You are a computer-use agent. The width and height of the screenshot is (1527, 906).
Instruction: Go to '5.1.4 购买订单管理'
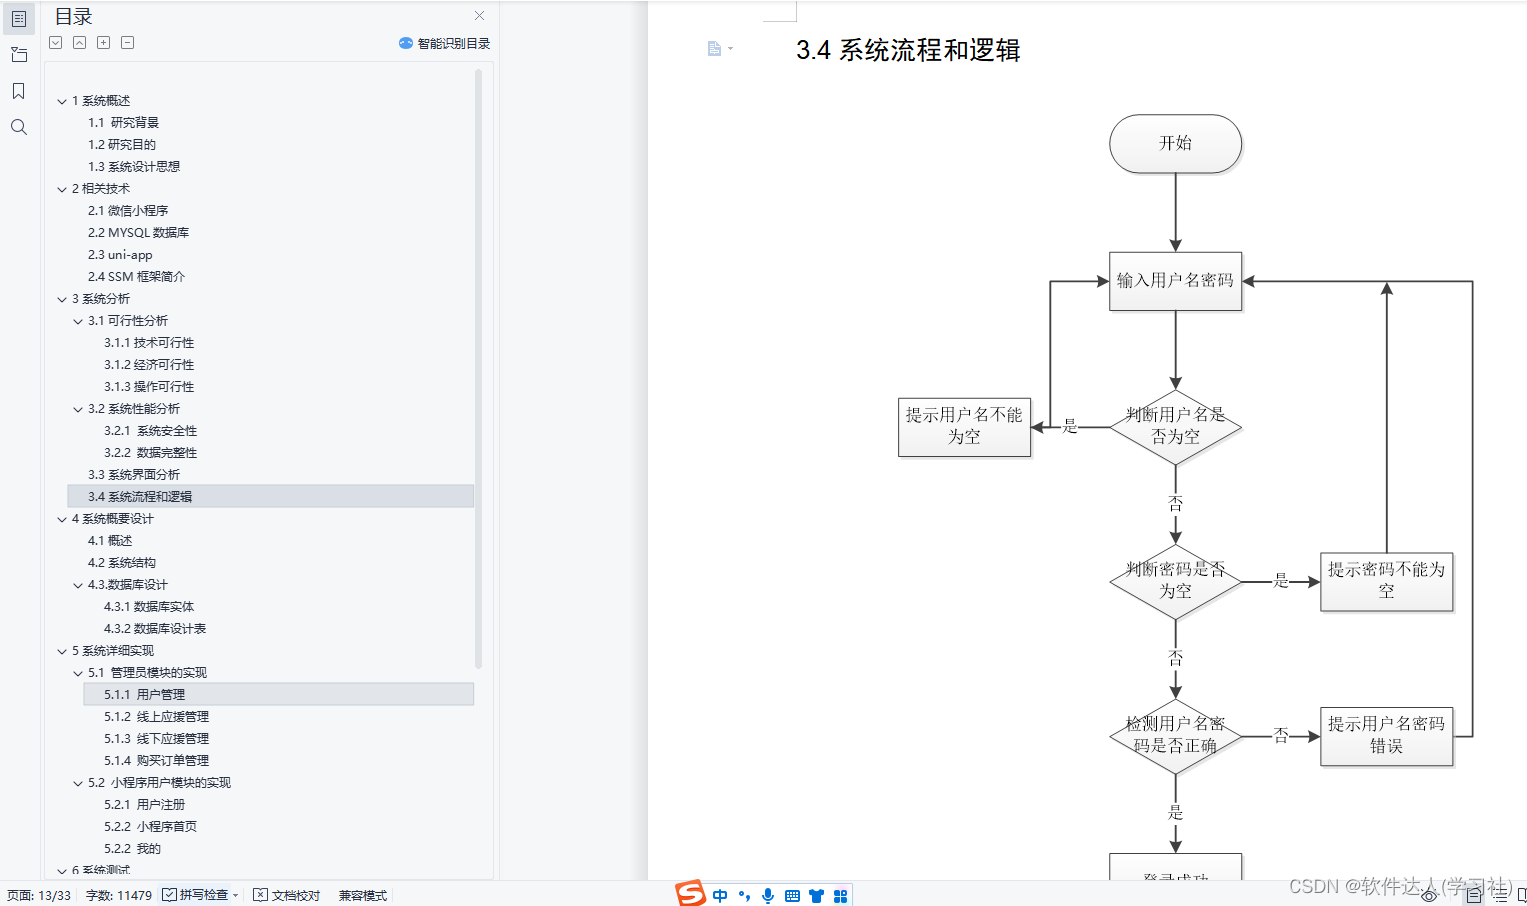point(156,760)
